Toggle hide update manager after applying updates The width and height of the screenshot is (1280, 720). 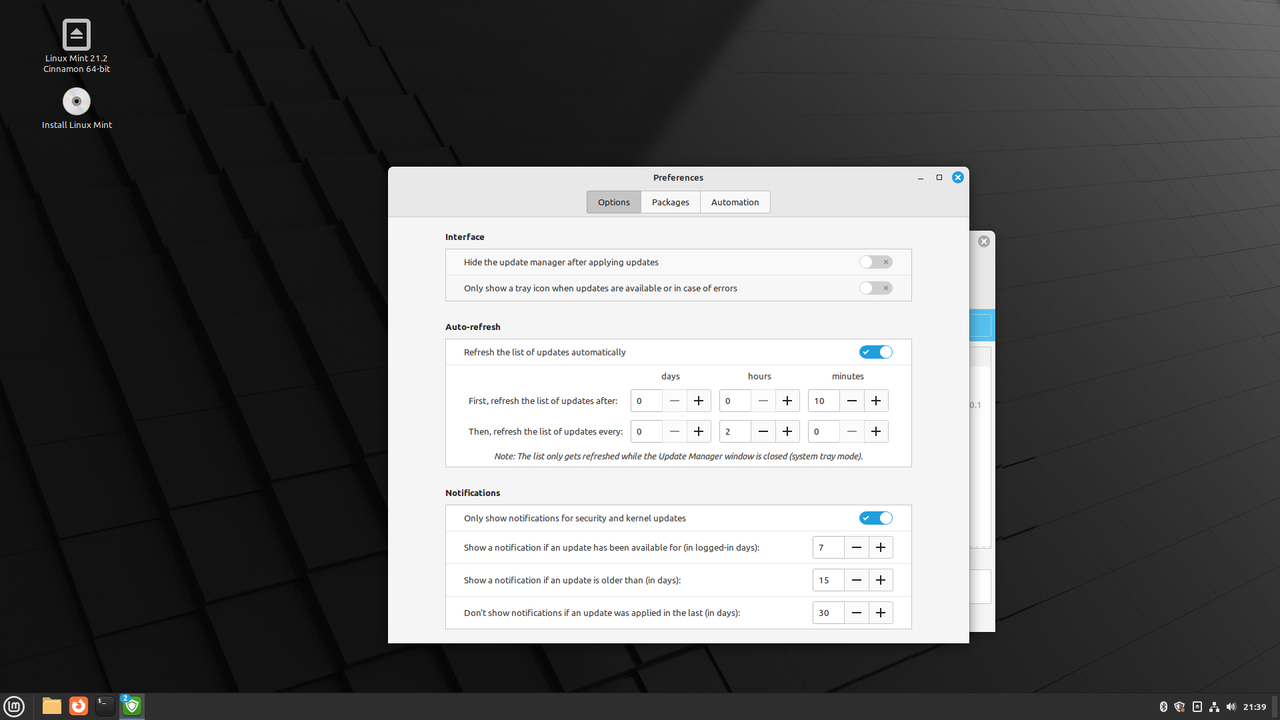click(876, 262)
